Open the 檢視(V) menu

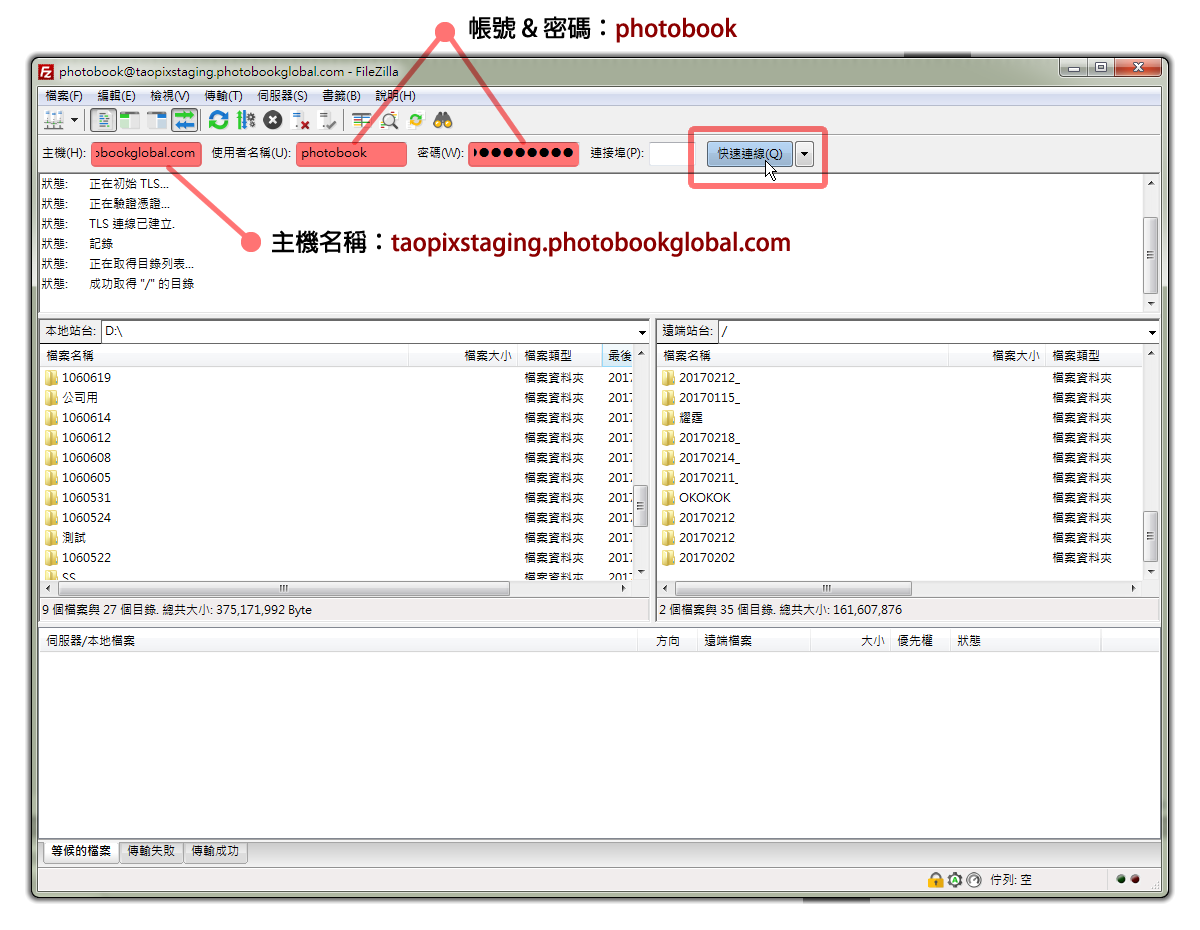170,96
